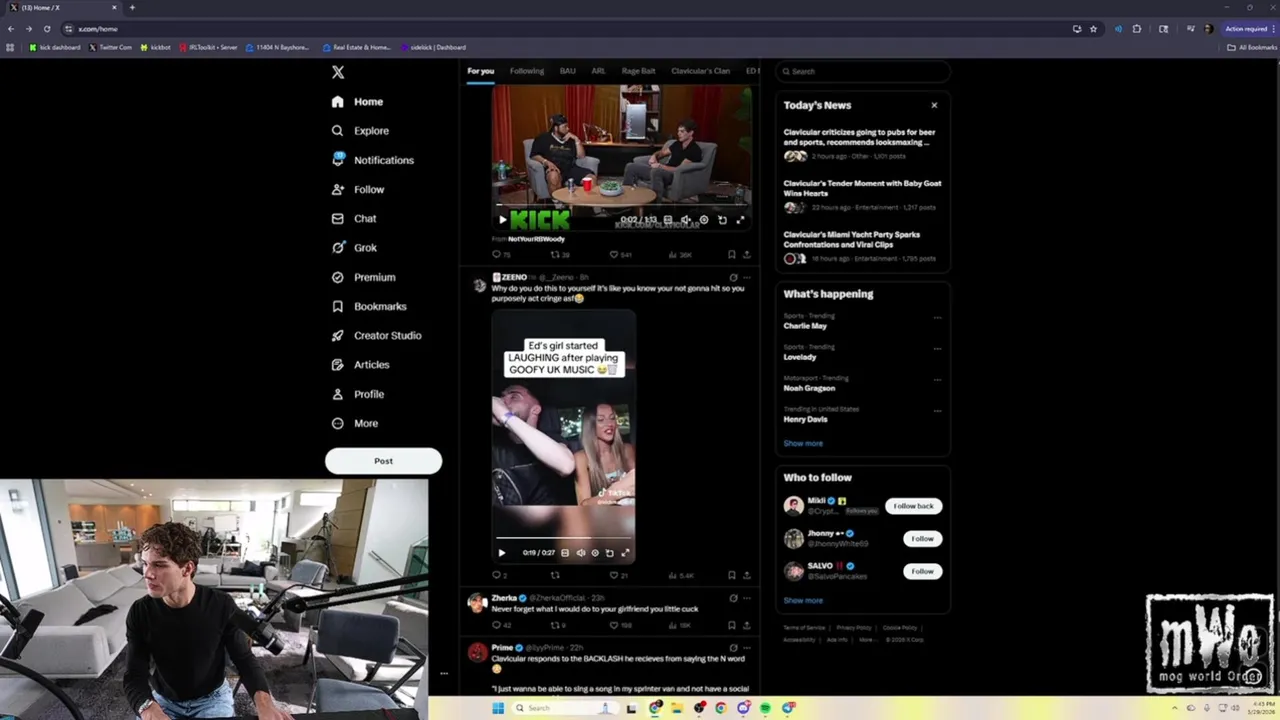Switch to the Clavicular's Clan tab

700,71
